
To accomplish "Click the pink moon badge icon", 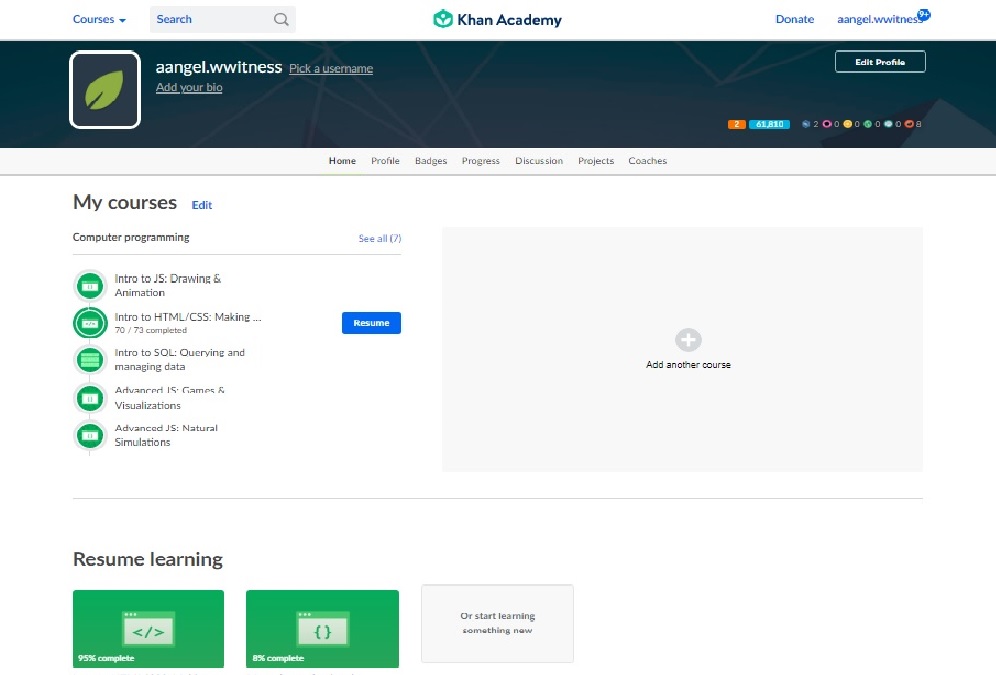I will [x=827, y=124].
